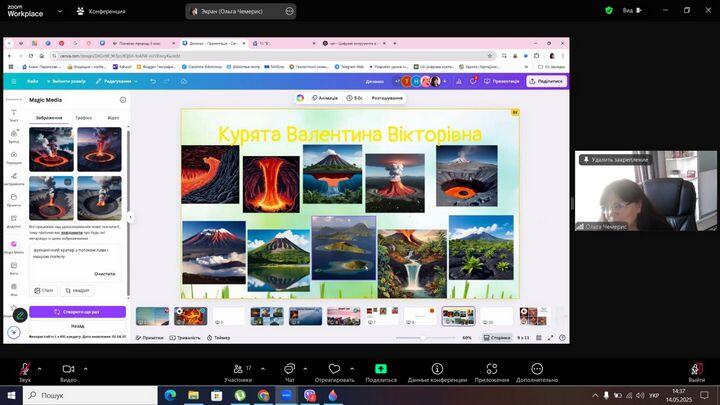720x405 pixels.
Task: Click the Canva redo arrow
Action: (167, 81)
